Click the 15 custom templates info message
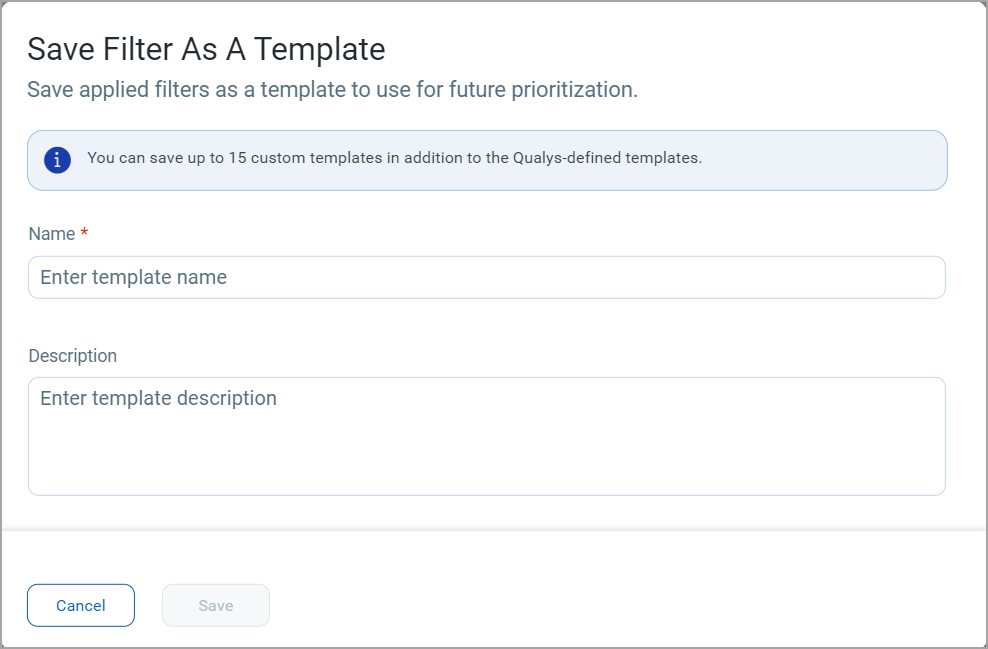The height and width of the screenshot is (649, 988). (x=394, y=158)
